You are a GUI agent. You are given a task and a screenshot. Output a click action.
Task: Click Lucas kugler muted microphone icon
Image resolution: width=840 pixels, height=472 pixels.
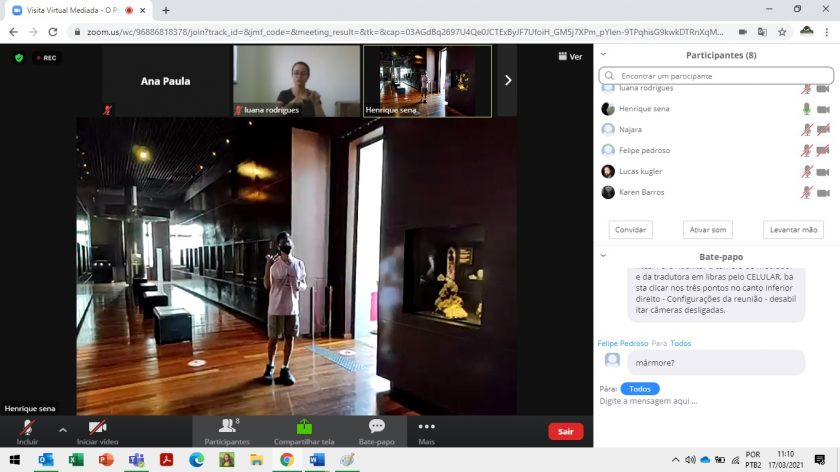[806, 171]
